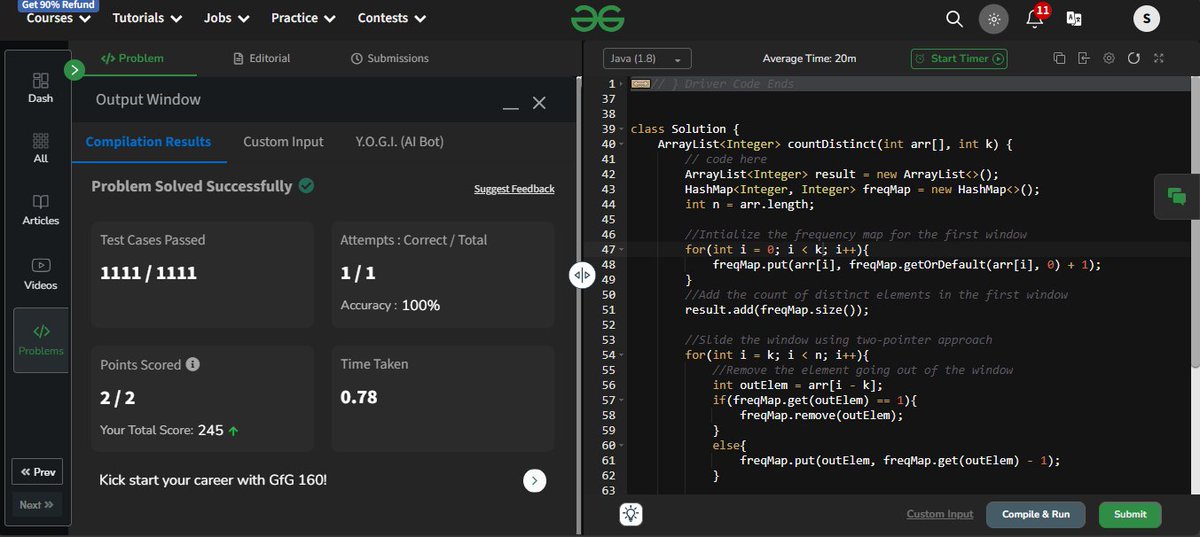Click the Kick start your career banner text

tap(213, 480)
